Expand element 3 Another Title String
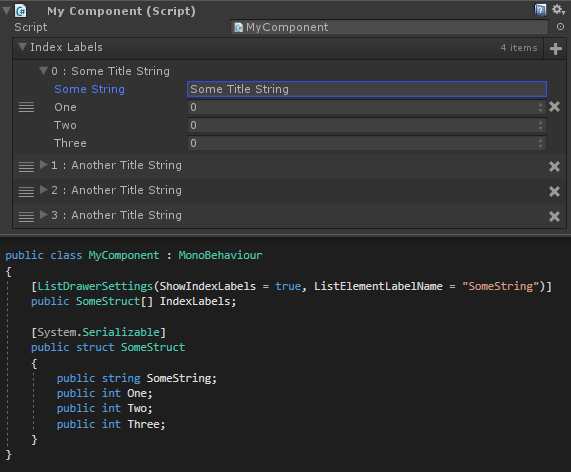The image size is (571, 472). tap(44, 215)
